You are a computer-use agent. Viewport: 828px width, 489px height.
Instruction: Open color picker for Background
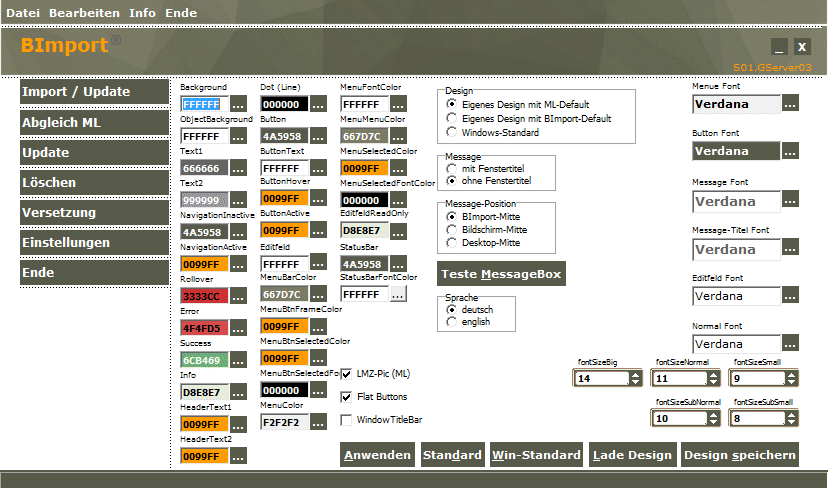click(x=238, y=105)
